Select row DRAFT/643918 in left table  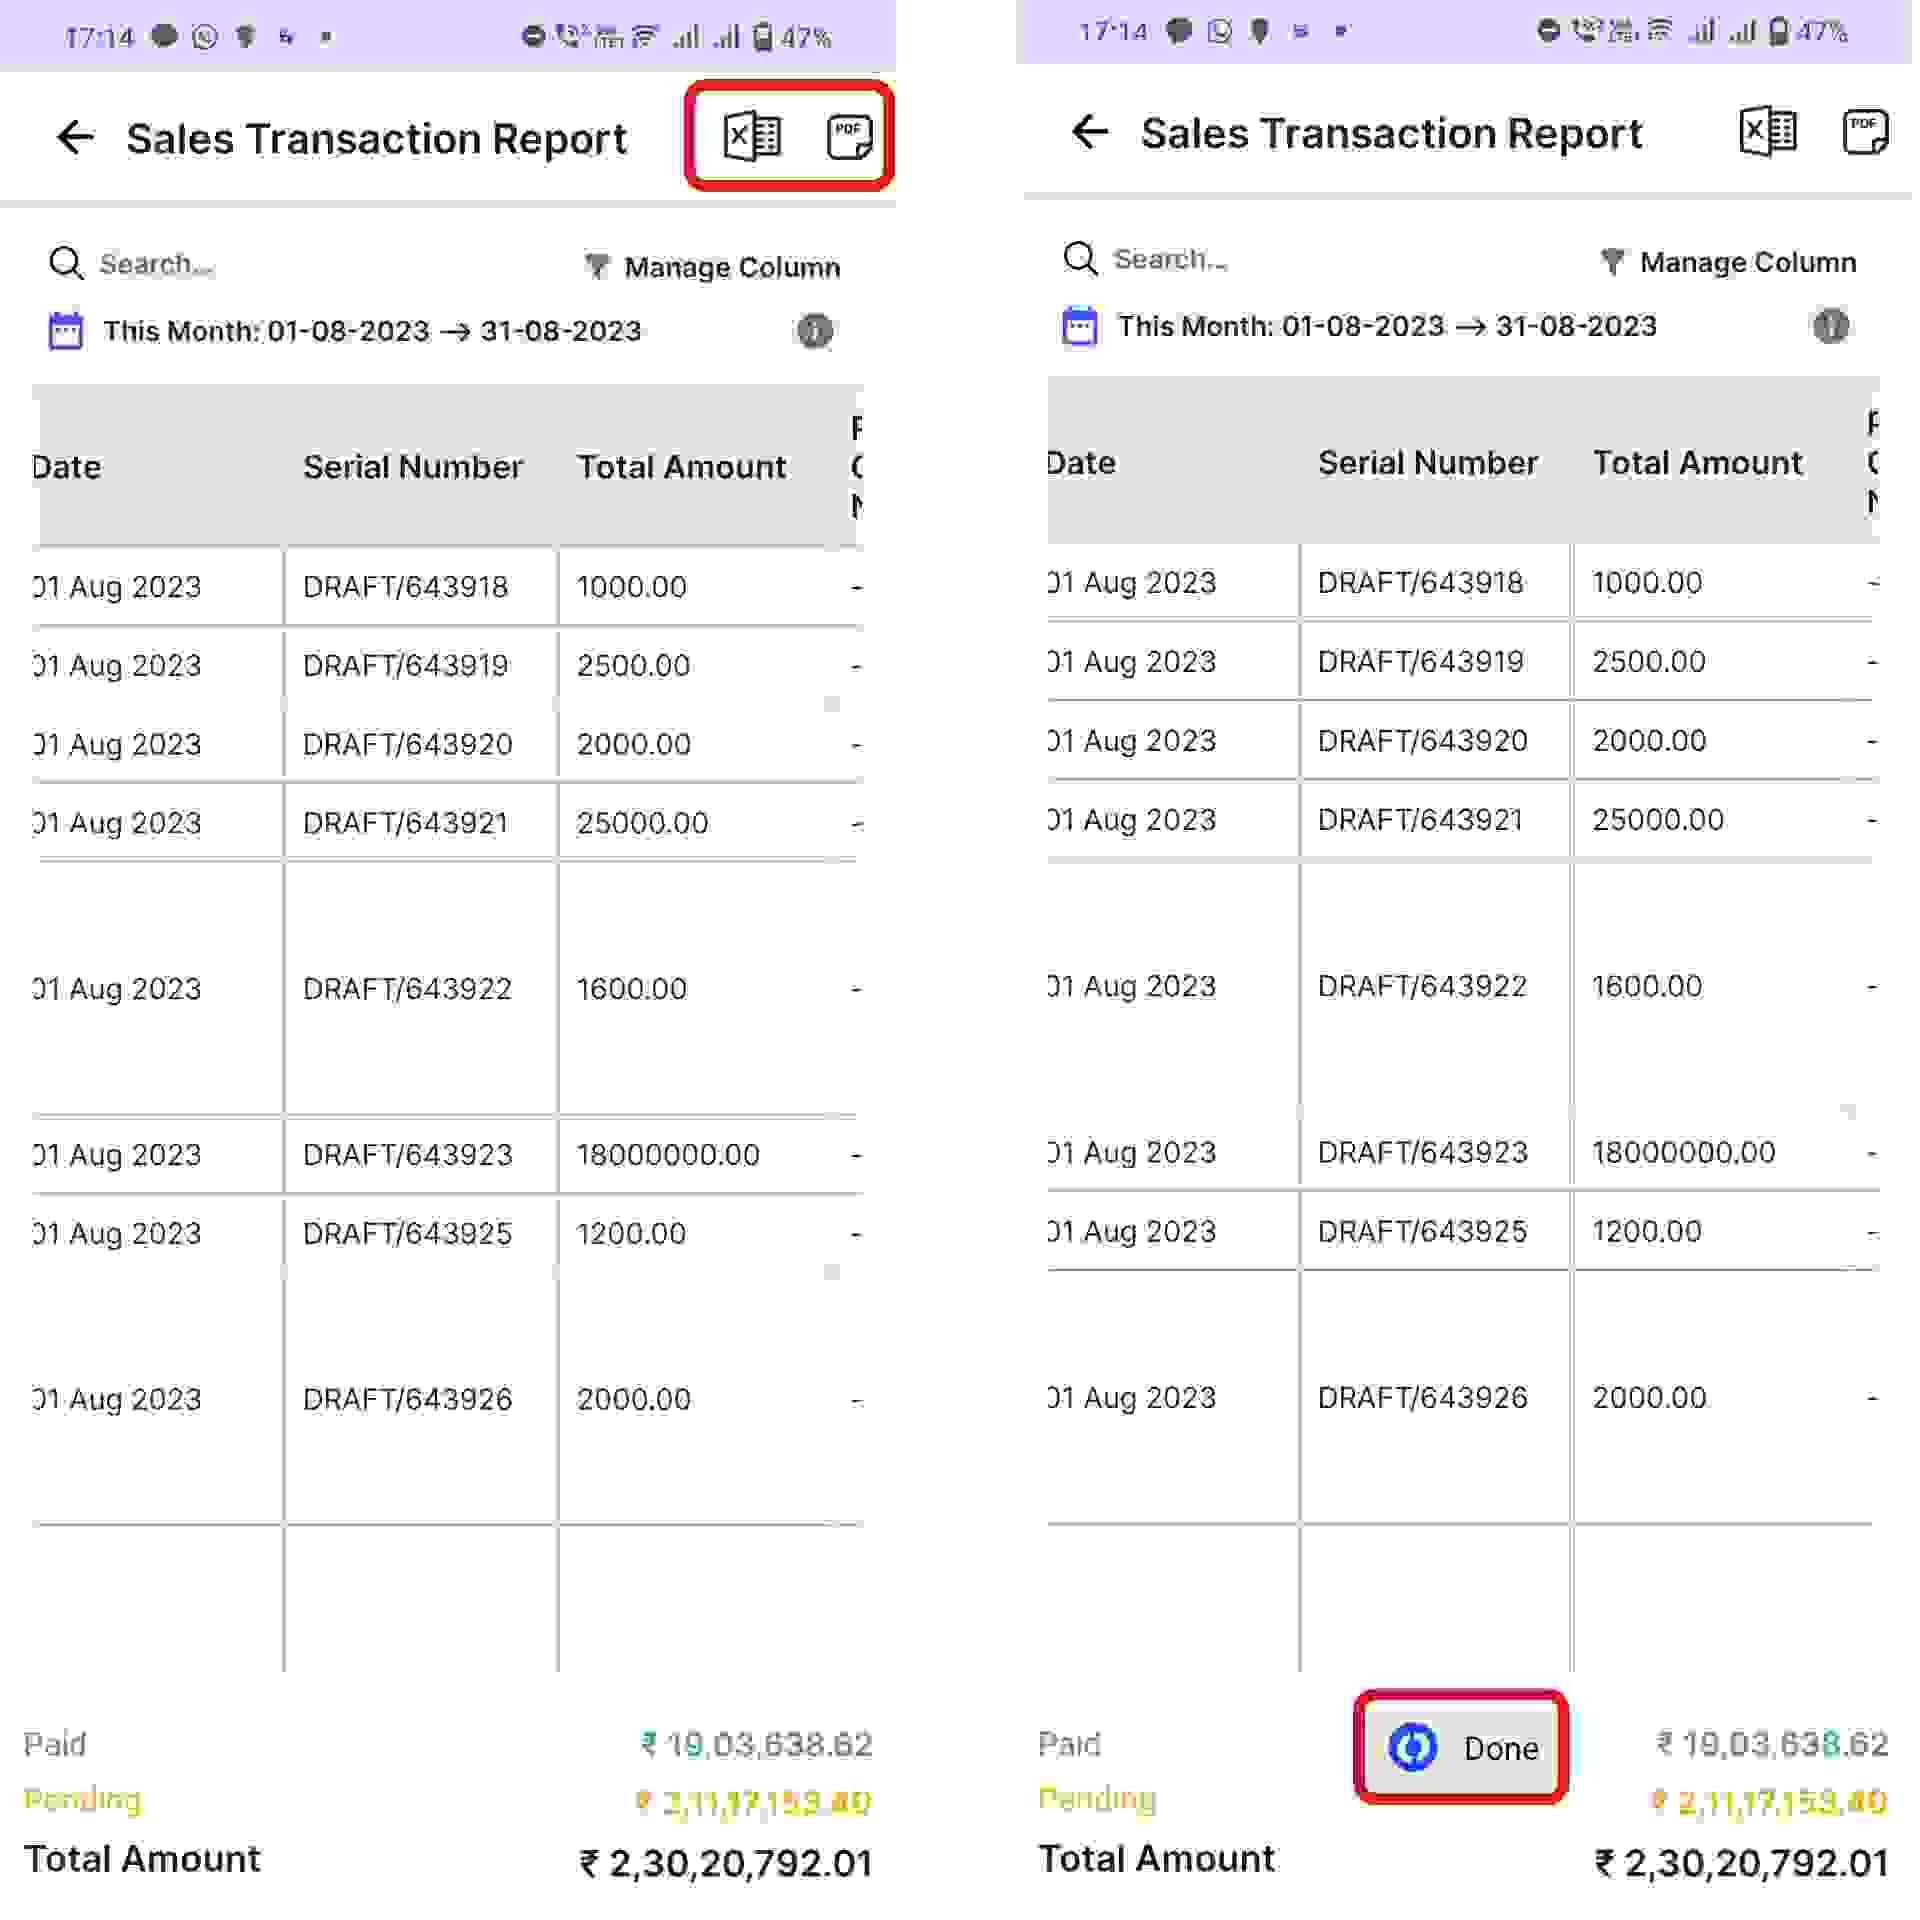[406, 587]
